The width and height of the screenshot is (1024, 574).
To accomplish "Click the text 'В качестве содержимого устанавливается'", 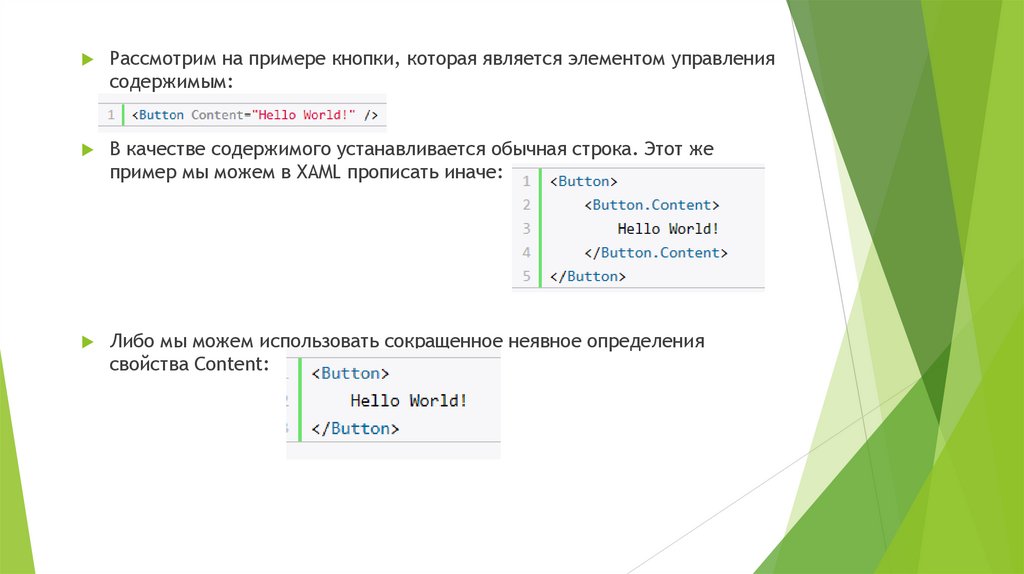I will [297, 149].
